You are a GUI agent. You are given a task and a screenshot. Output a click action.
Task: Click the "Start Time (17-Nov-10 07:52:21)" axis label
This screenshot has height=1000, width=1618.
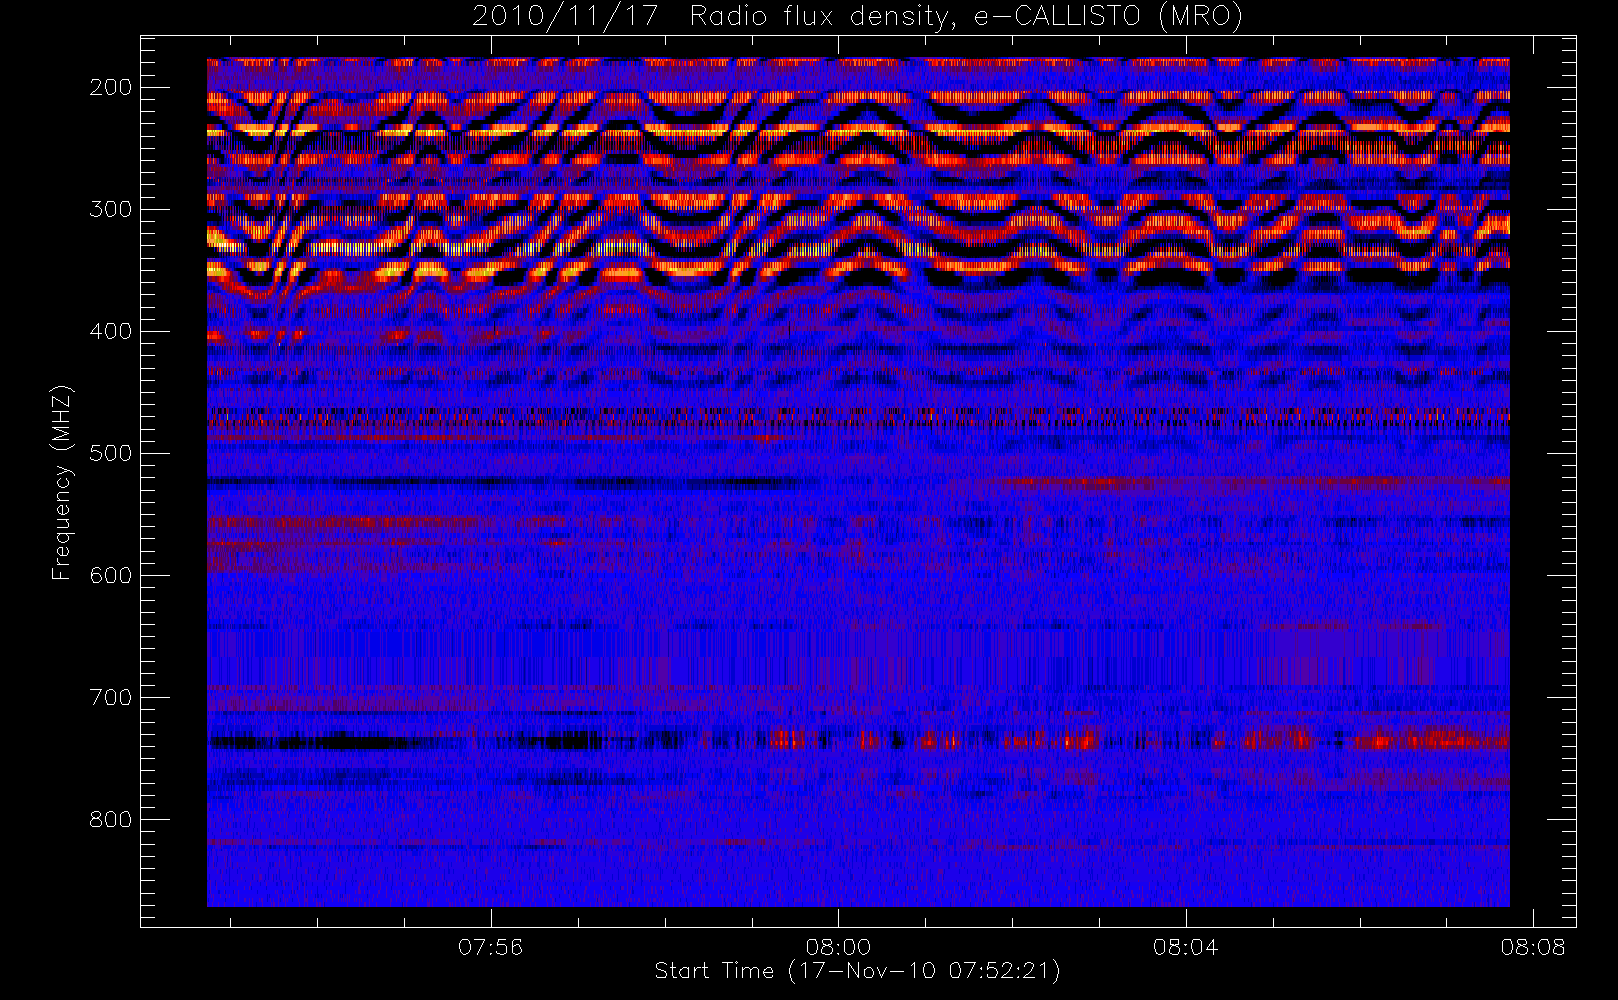(x=857, y=971)
